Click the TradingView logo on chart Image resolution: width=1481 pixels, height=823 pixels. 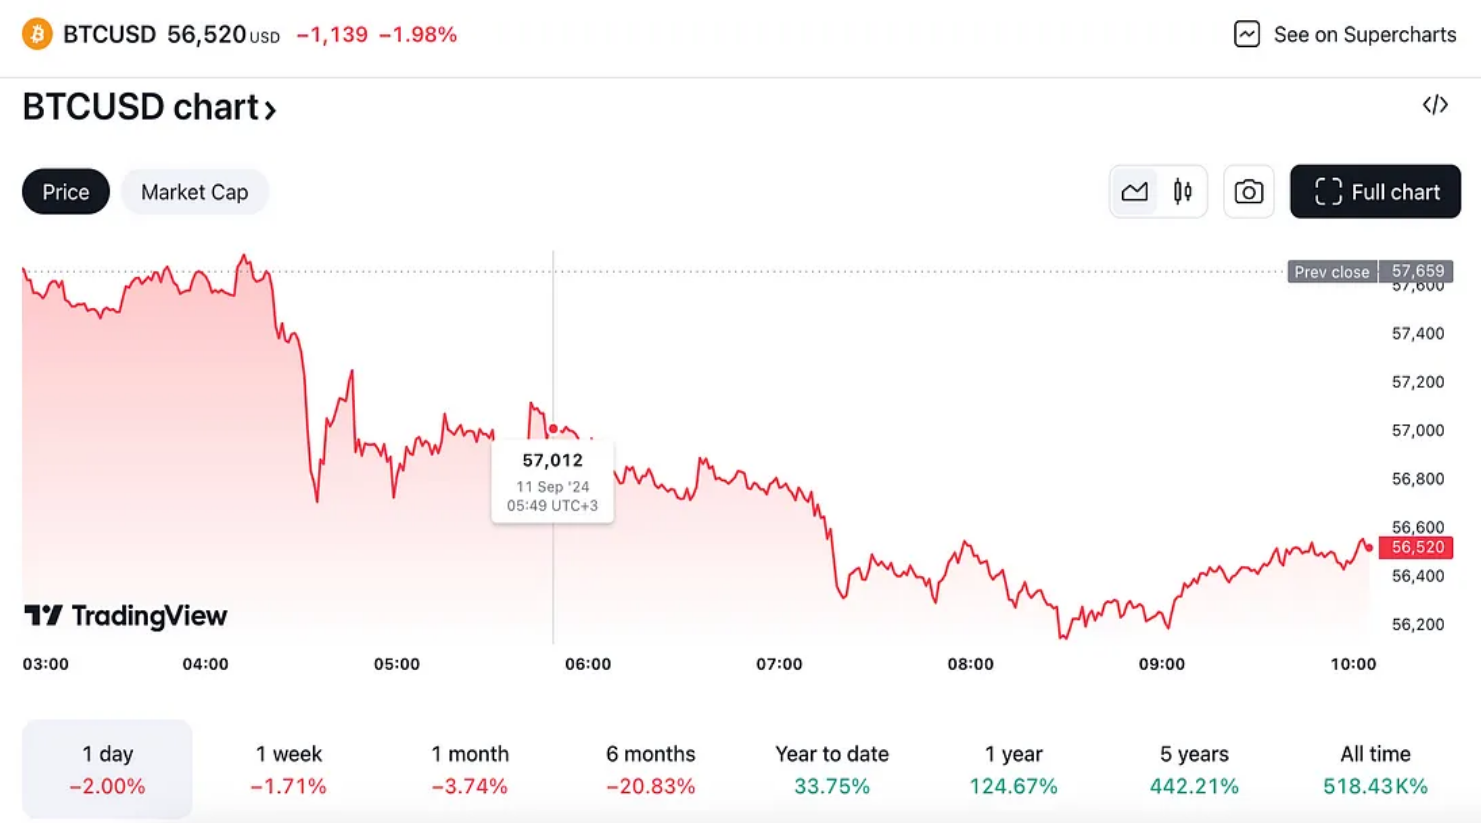(126, 615)
